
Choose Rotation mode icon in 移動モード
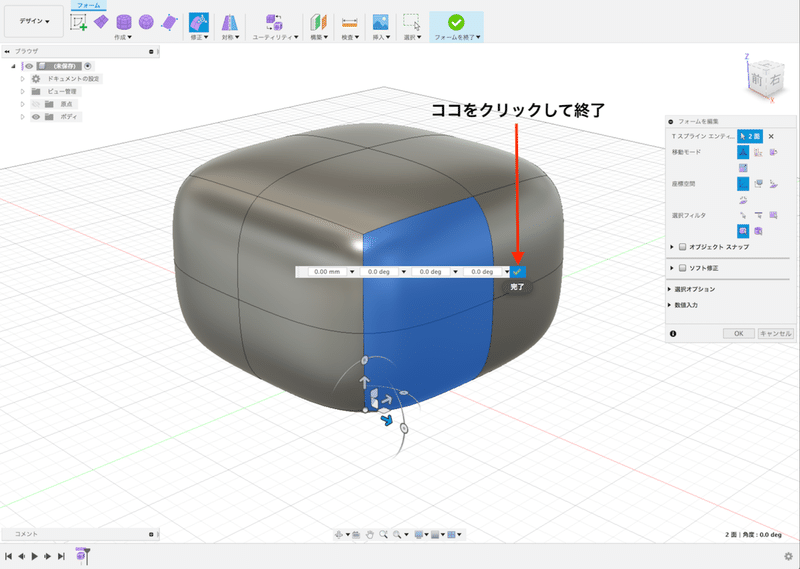pyautogui.click(x=773, y=152)
